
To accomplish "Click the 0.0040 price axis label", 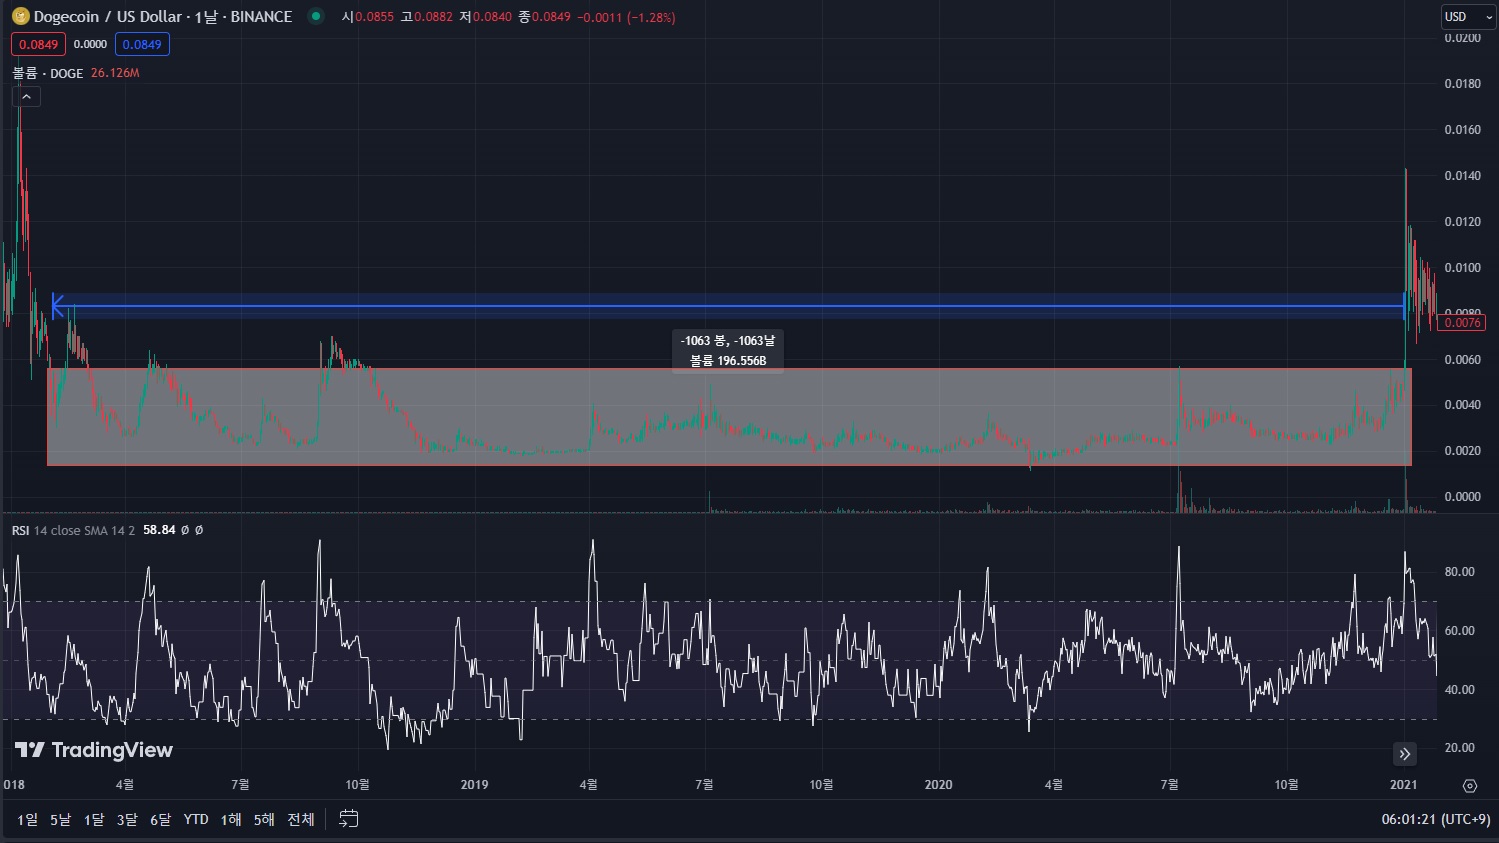I will (x=1462, y=405).
